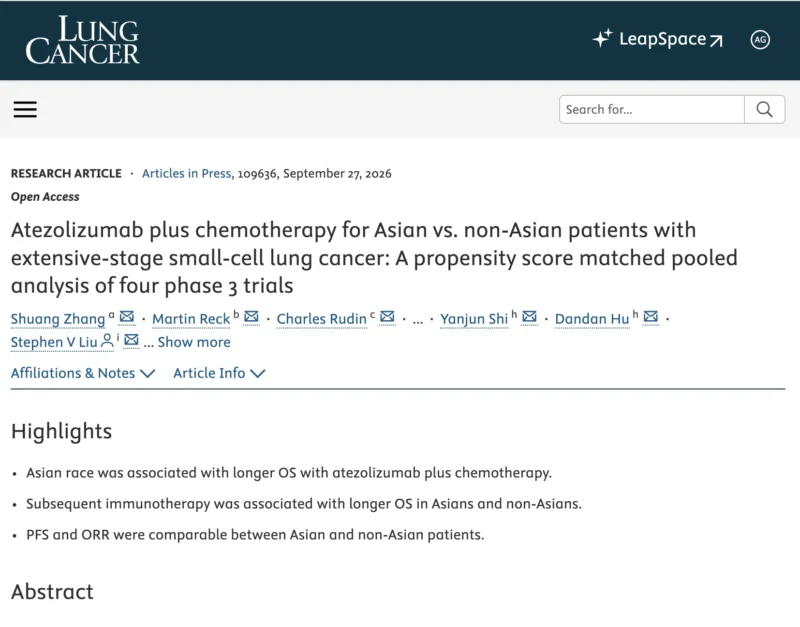
Task: Email Charles Rudin via envelope icon
Action: coord(387,317)
